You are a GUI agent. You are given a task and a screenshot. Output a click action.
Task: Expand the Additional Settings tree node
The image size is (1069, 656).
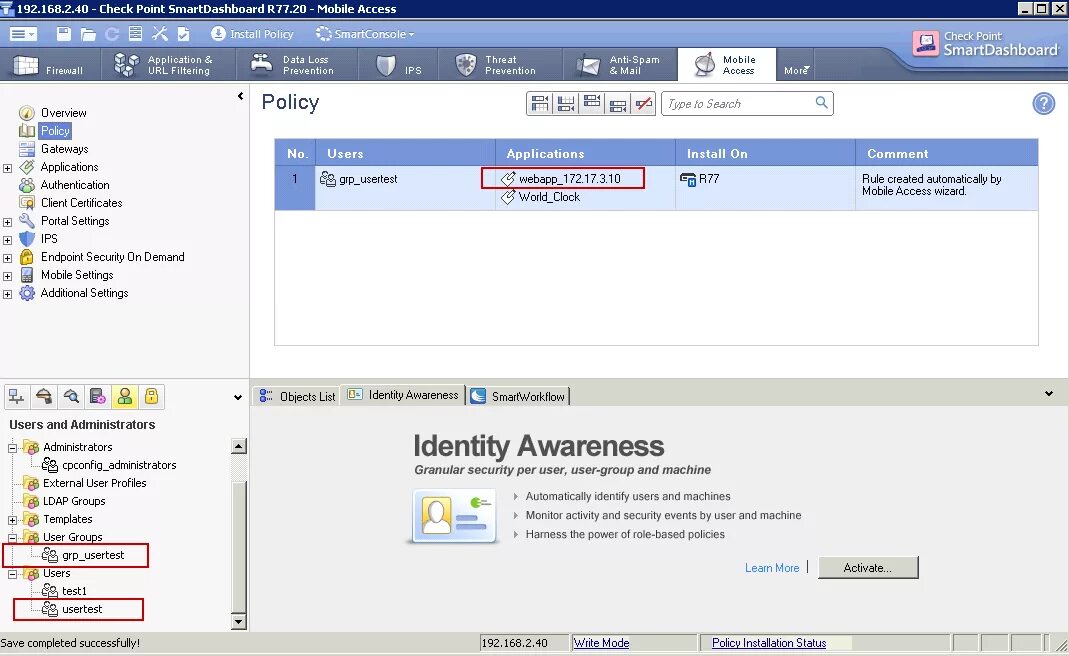click(x=7, y=295)
